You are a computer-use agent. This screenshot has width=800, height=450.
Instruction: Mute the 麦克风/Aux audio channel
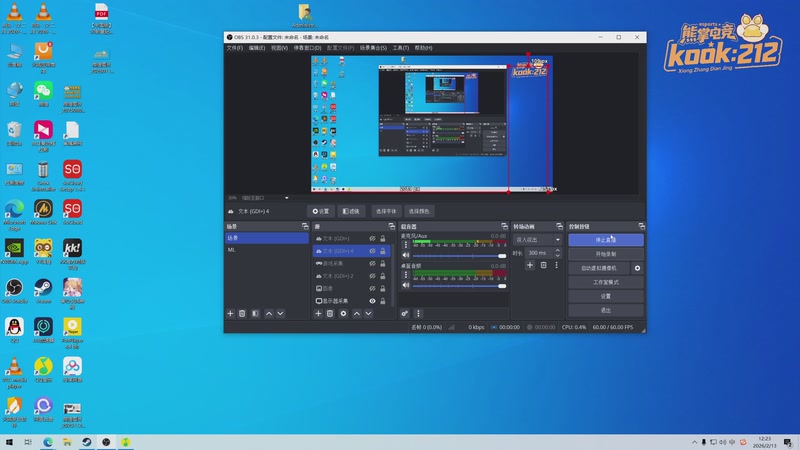406,255
